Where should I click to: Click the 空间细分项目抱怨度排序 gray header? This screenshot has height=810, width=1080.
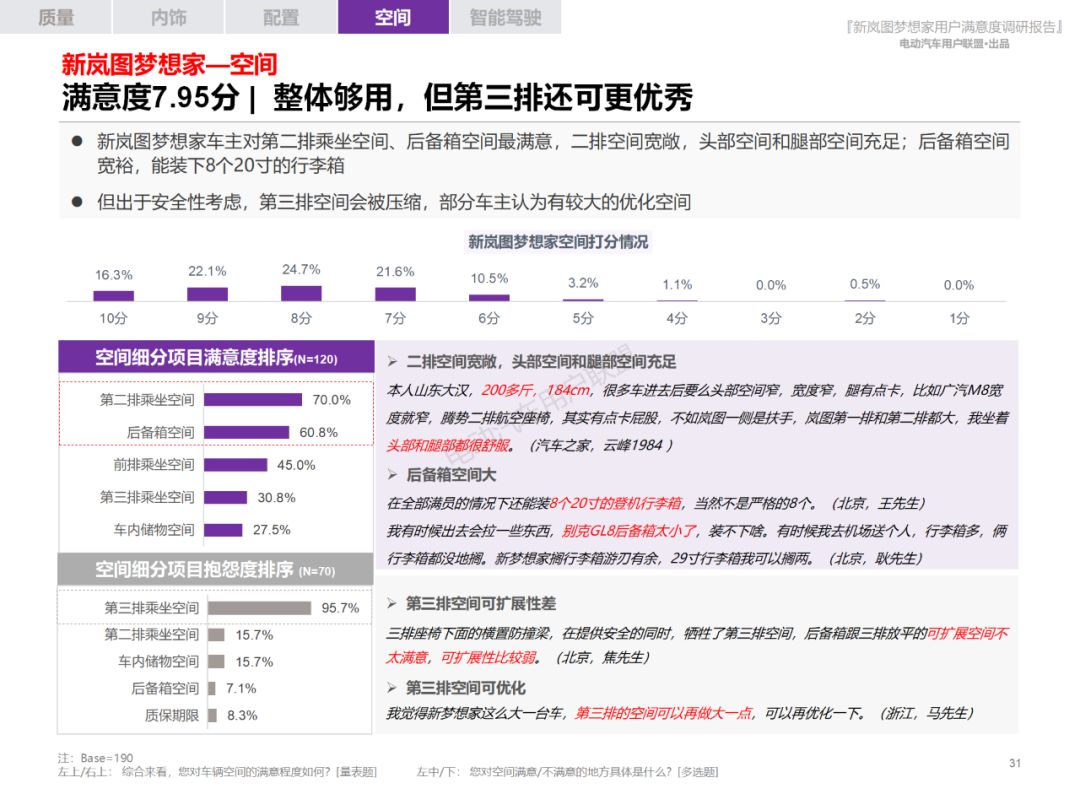(x=215, y=570)
